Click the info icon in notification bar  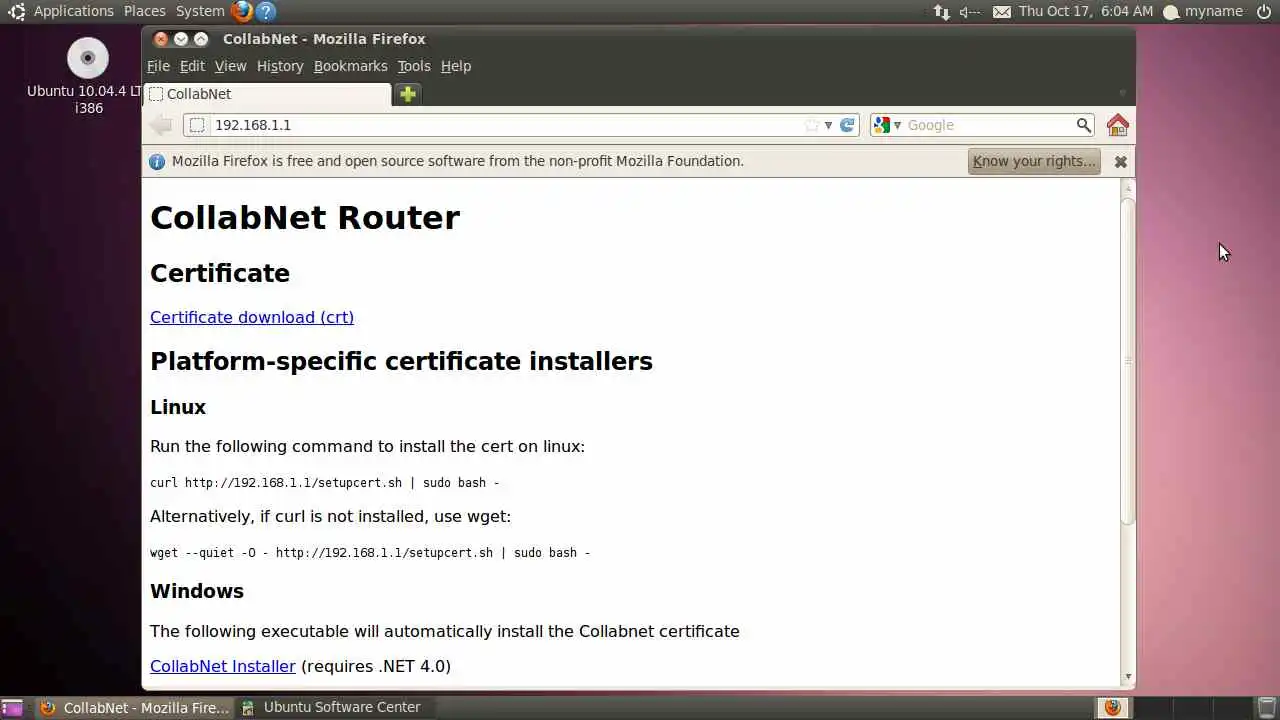pyautogui.click(x=157, y=161)
